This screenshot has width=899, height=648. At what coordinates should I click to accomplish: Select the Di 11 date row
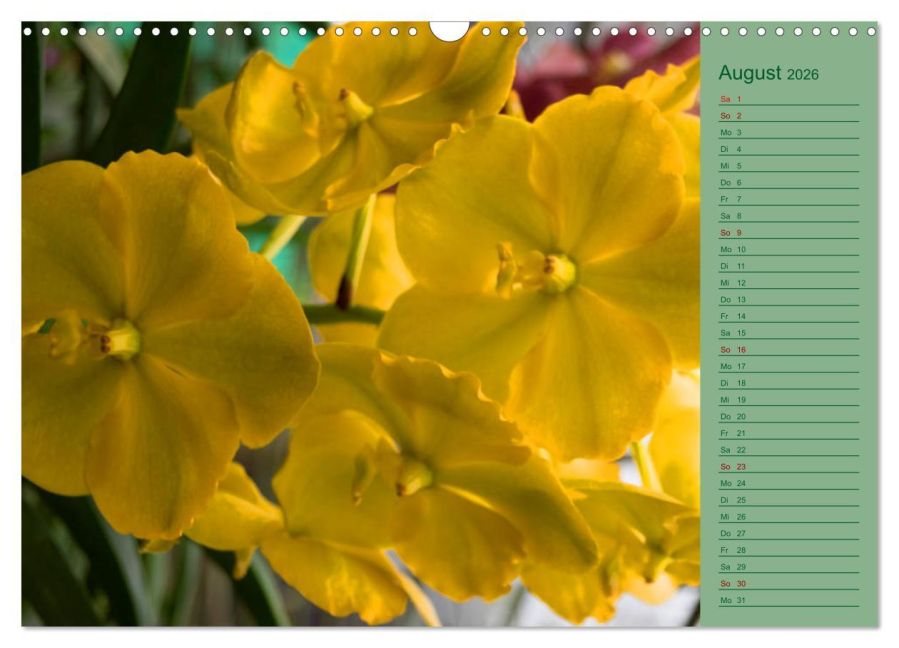coord(788,266)
